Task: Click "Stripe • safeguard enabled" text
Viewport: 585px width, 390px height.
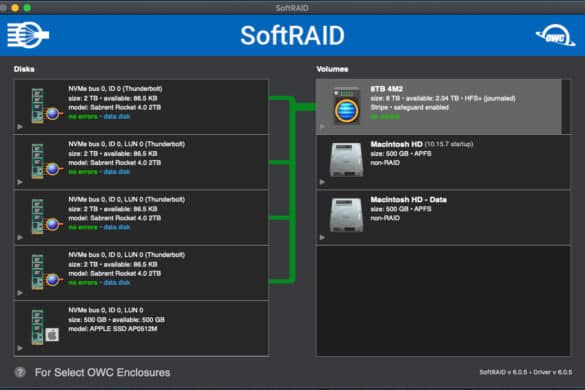Action: (x=409, y=107)
